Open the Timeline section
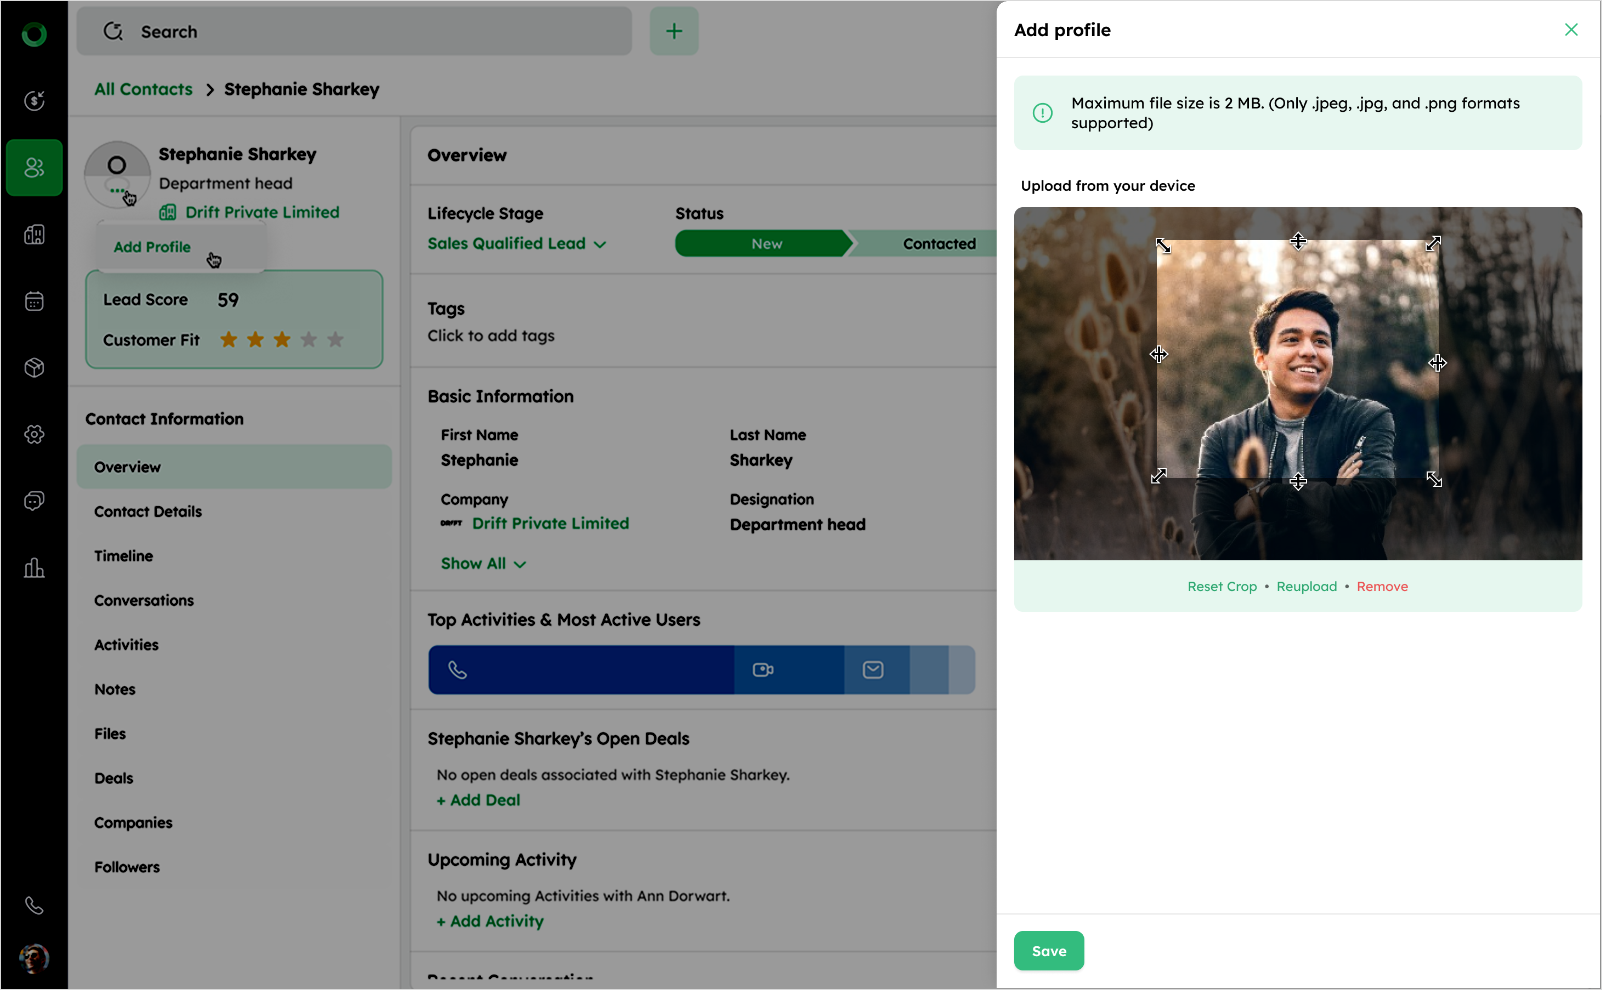Image resolution: width=1602 pixels, height=990 pixels. point(124,556)
